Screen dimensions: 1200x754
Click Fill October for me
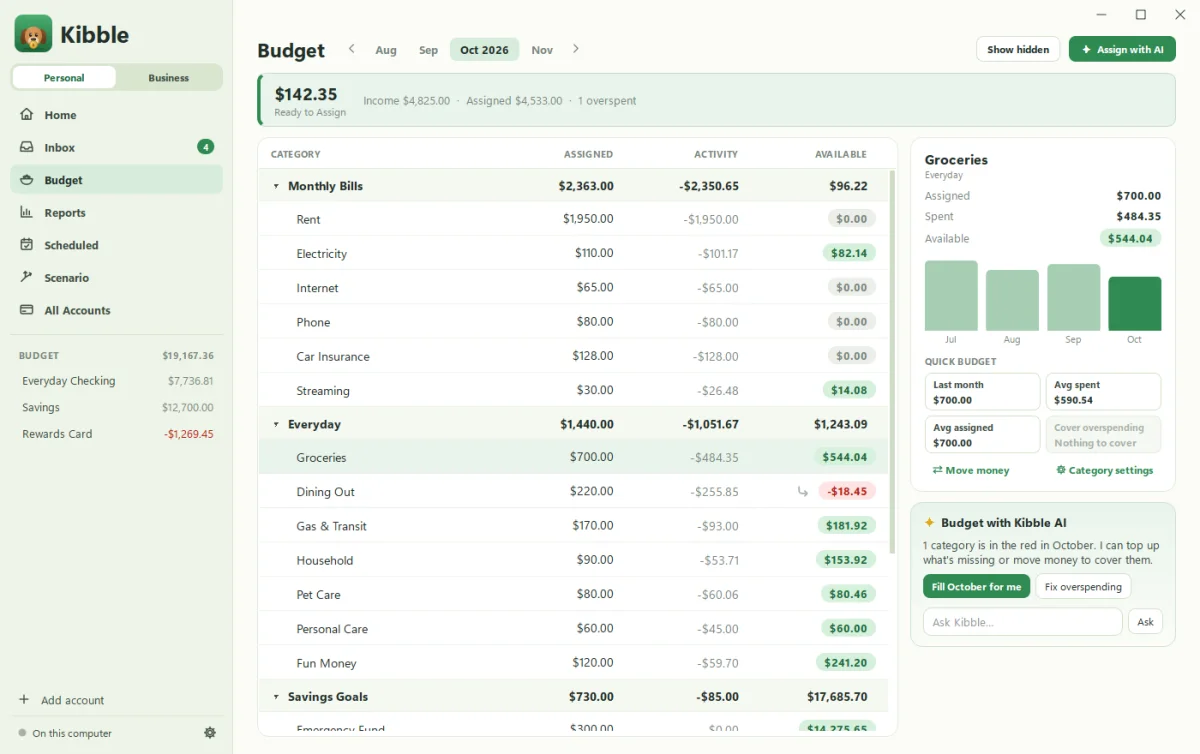click(976, 586)
